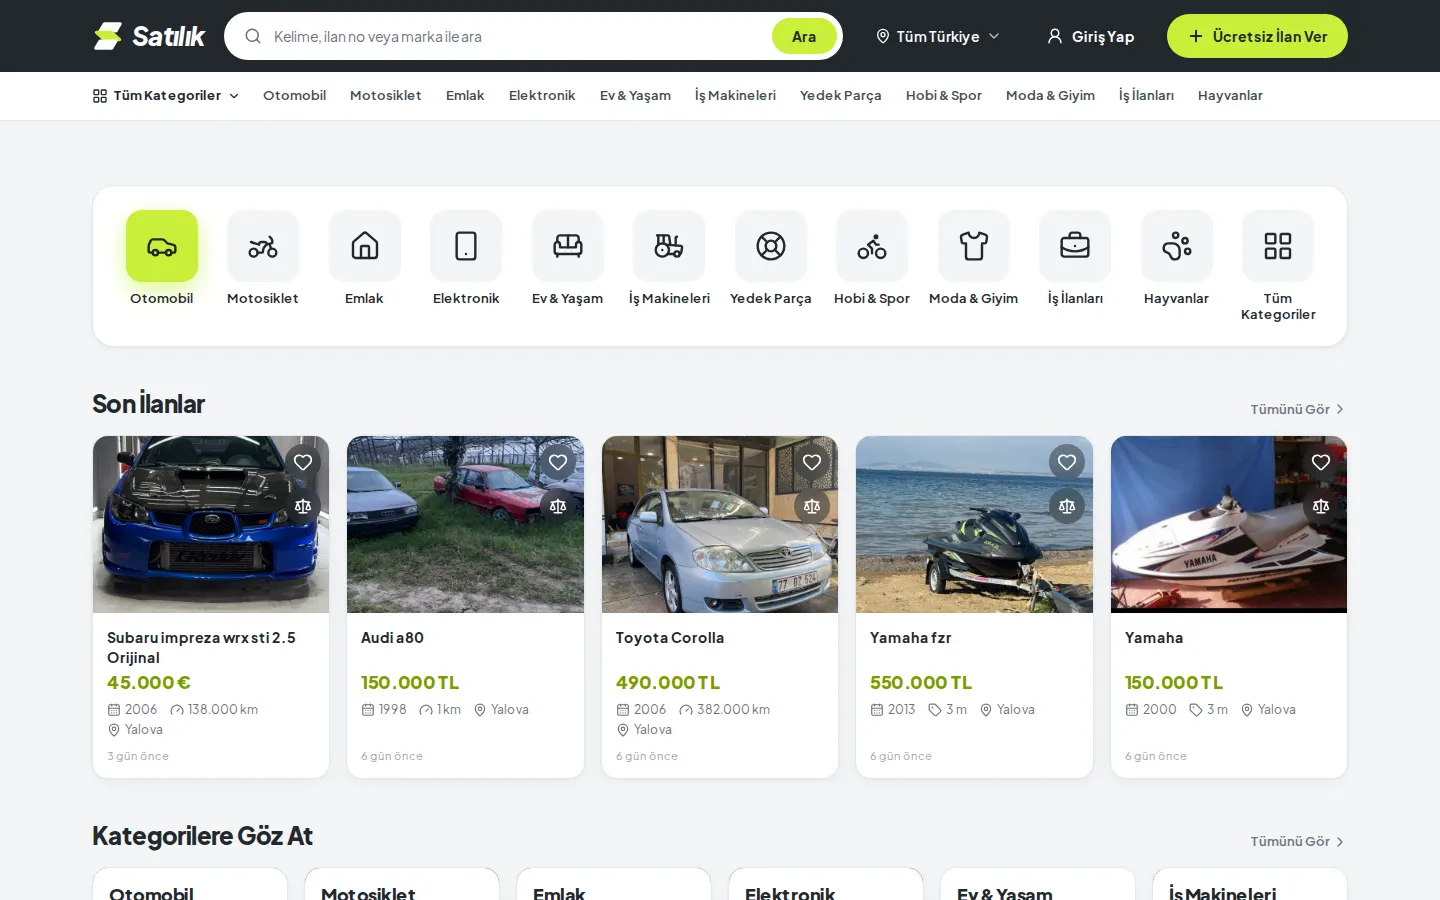Screen dimensions: 1440x900
Task: Click Ücretsiz İlan Ver button
Action: [x=1257, y=36]
